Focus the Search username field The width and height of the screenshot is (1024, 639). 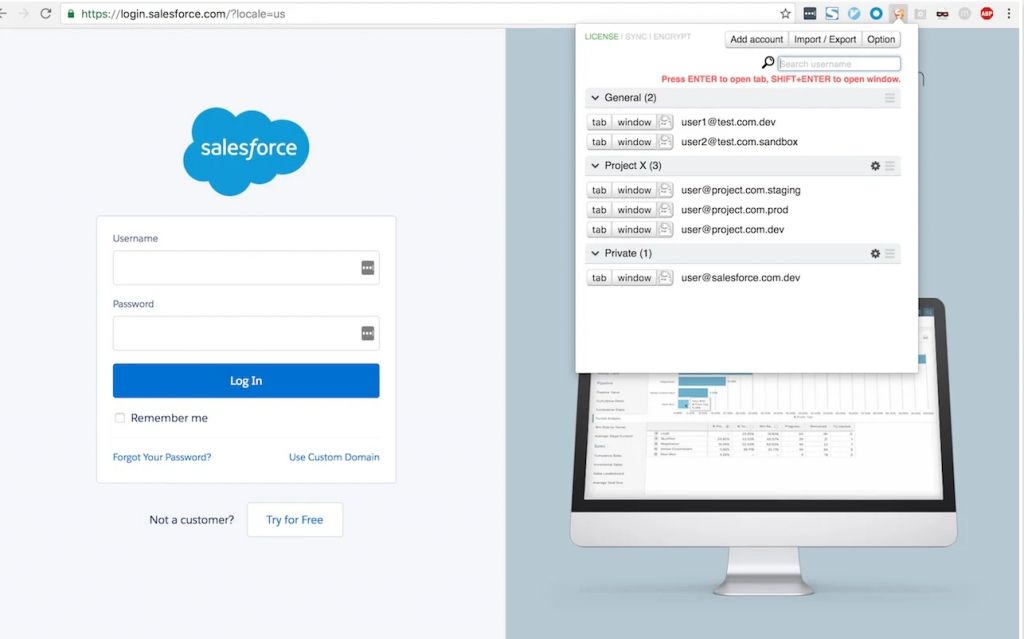[x=839, y=64]
